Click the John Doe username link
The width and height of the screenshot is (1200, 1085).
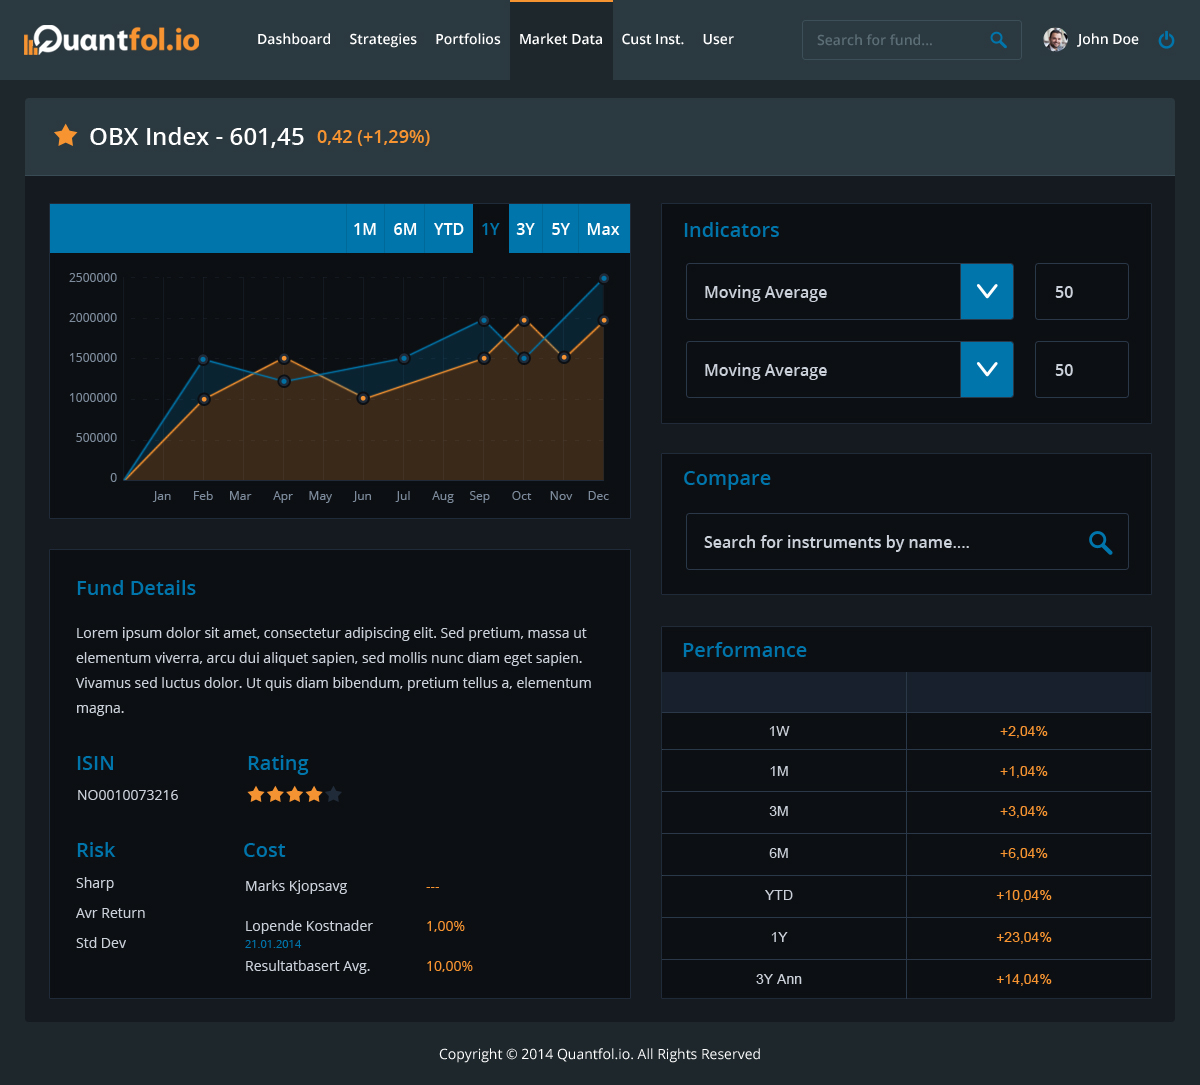tap(1108, 40)
